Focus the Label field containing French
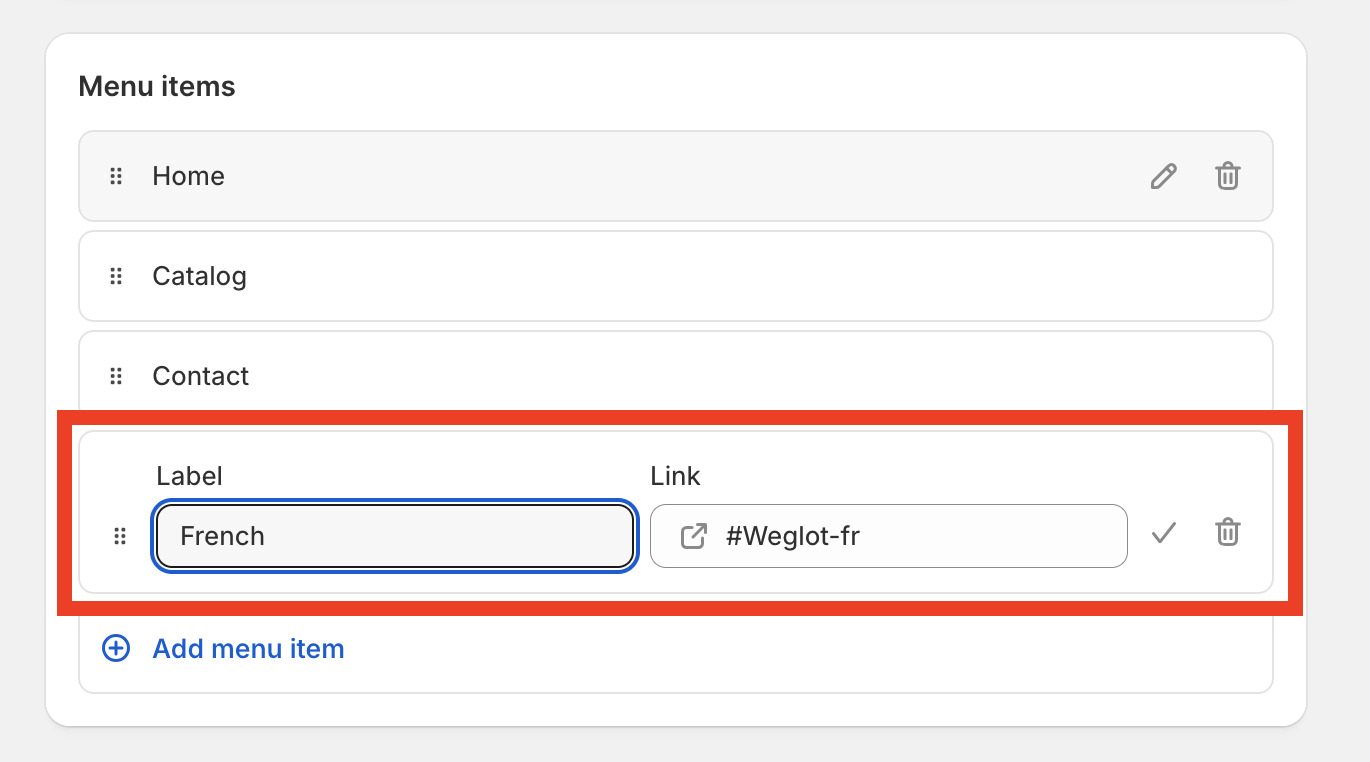1370x762 pixels. point(395,536)
